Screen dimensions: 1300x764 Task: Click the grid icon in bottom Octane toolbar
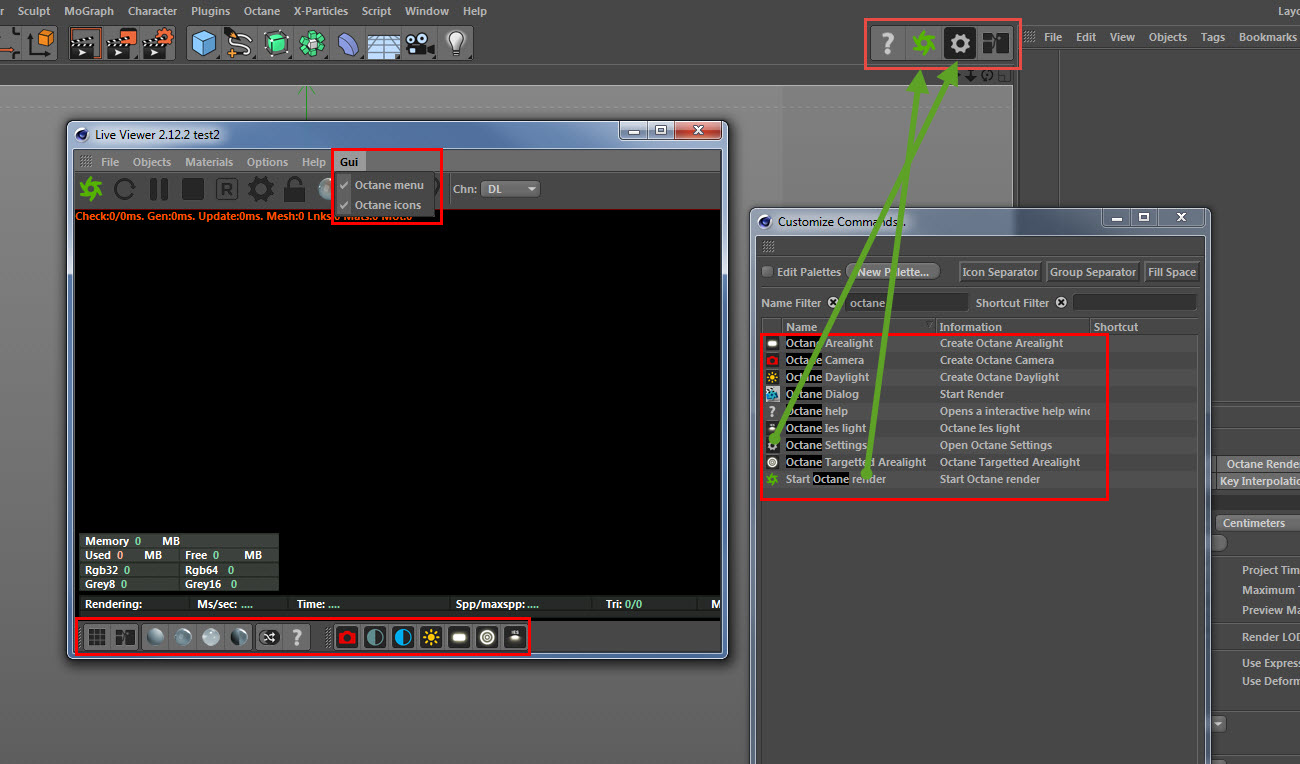pos(97,637)
